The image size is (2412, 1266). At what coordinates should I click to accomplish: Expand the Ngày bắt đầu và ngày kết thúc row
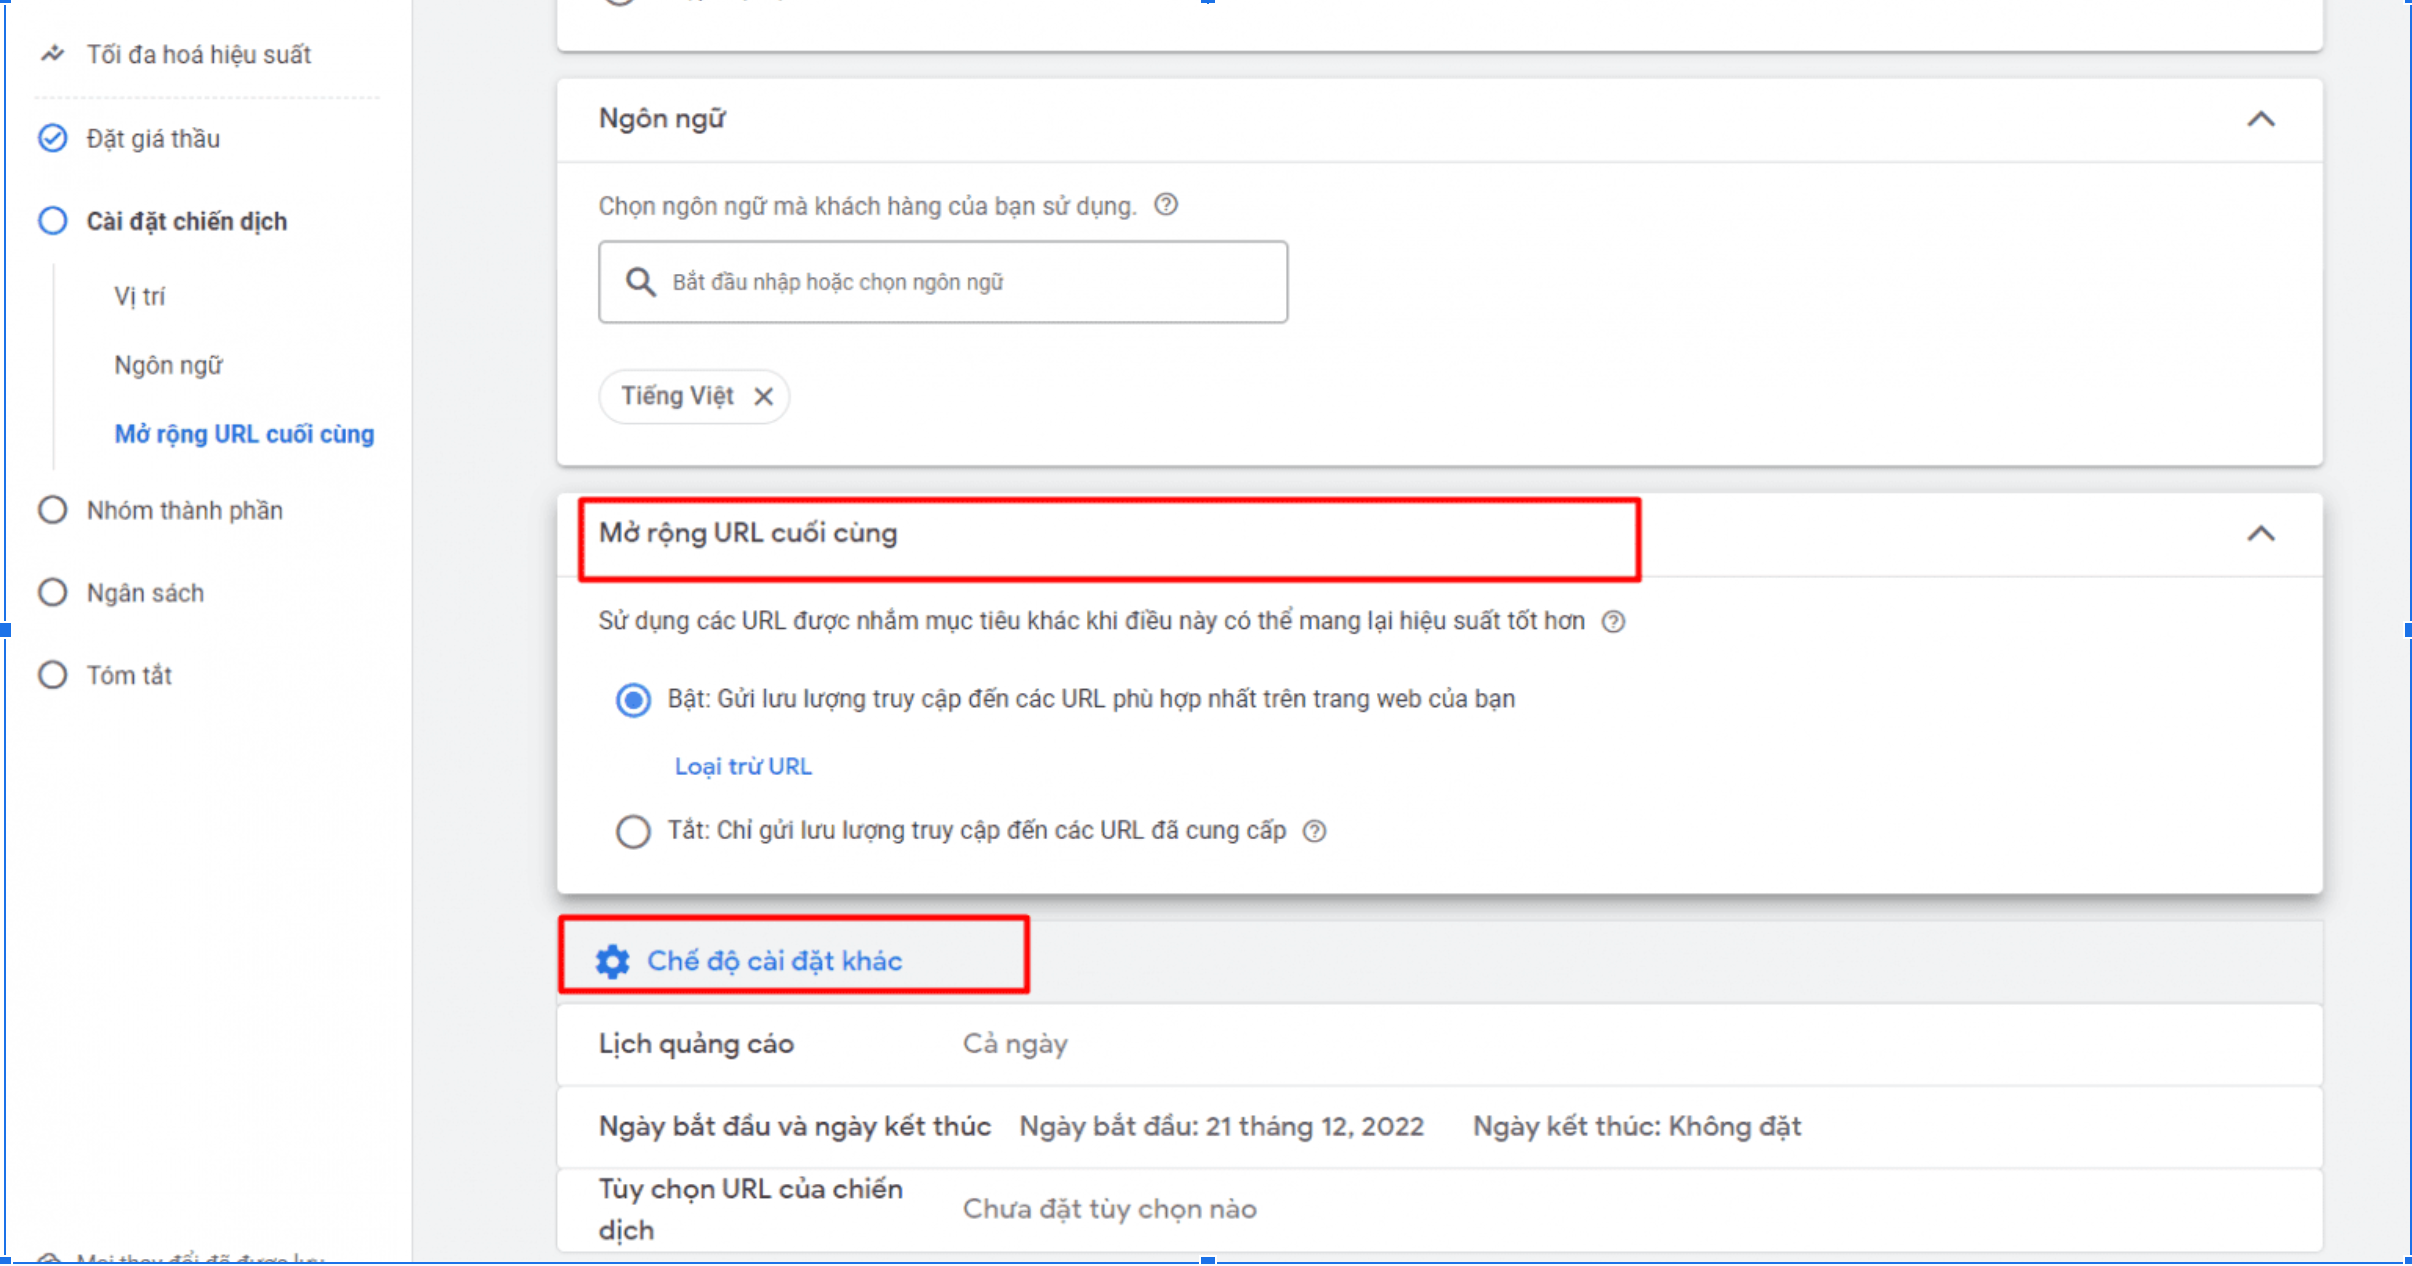pos(1439,1127)
